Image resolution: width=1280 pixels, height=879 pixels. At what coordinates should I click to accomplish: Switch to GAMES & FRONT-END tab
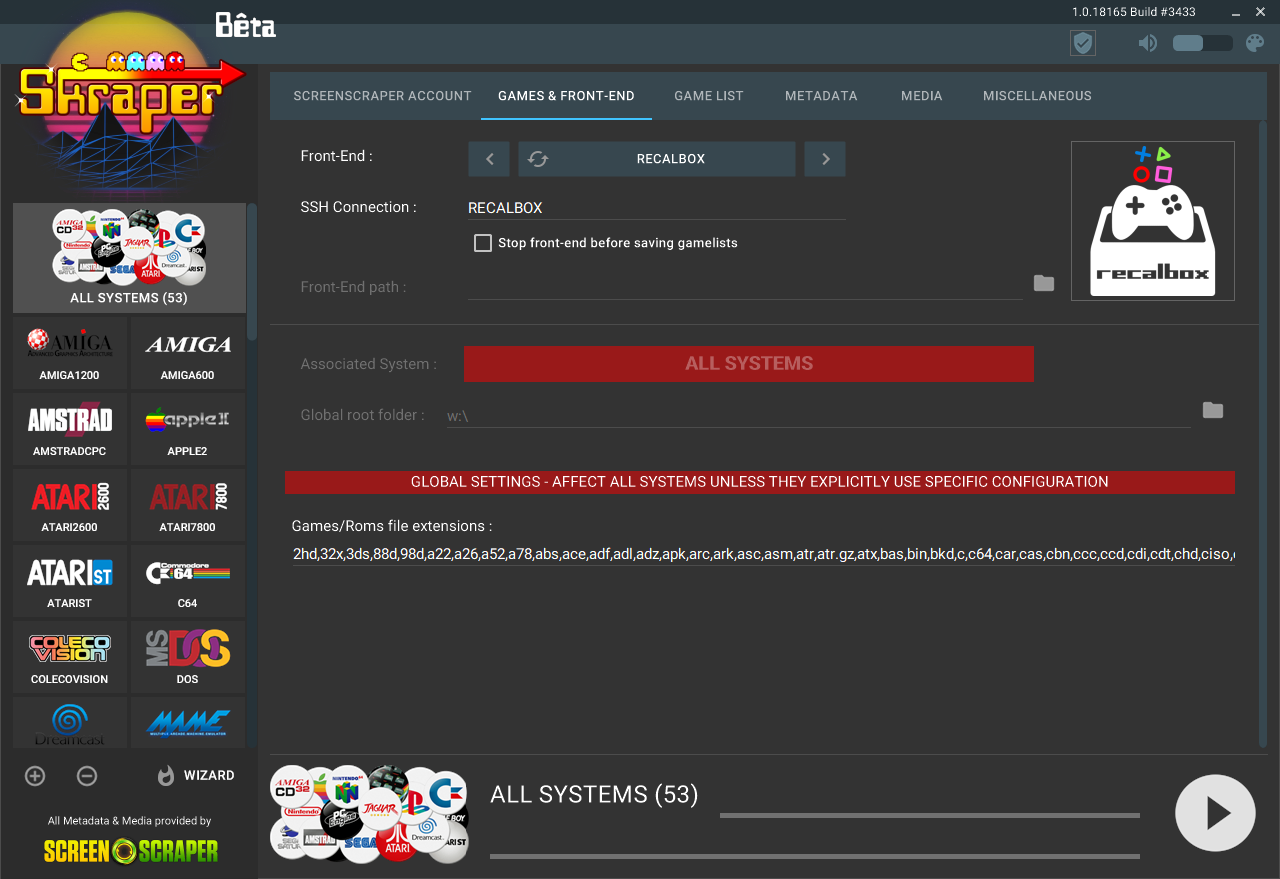[566, 96]
